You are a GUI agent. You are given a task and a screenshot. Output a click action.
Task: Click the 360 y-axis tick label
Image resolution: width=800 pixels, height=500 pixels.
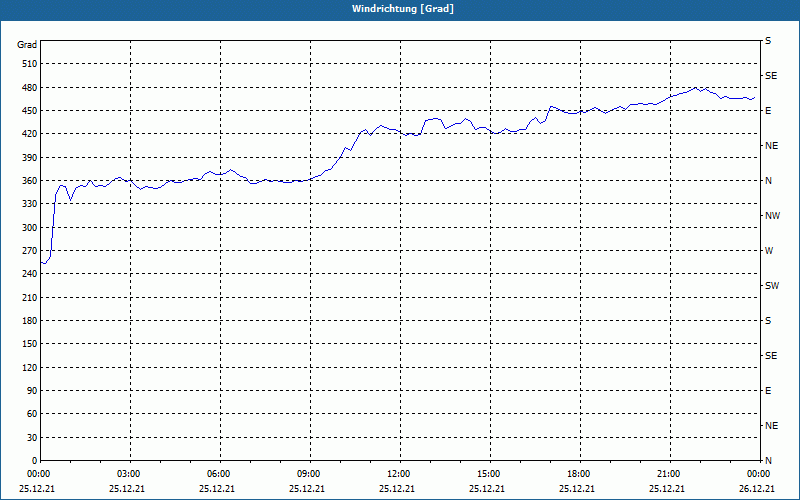coord(31,181)
